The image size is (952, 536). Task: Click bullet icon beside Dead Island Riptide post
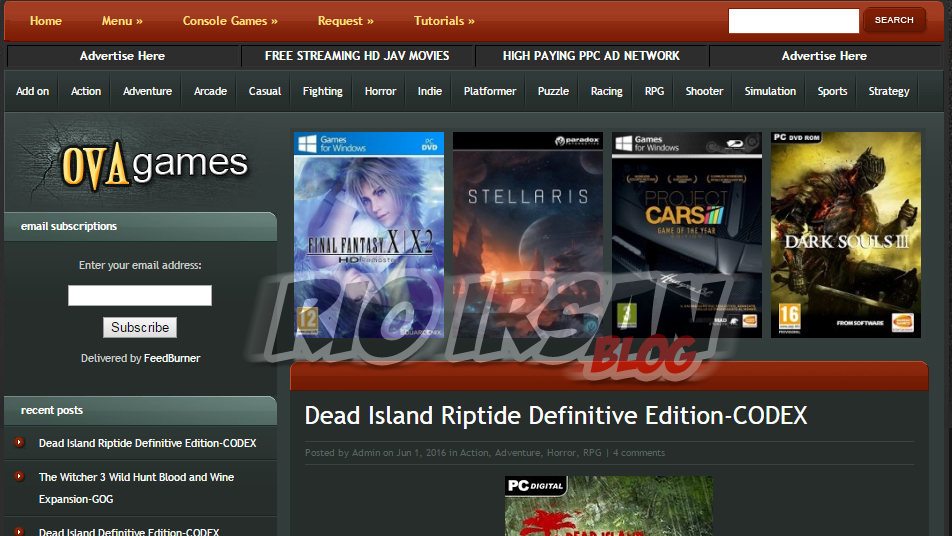19,443
